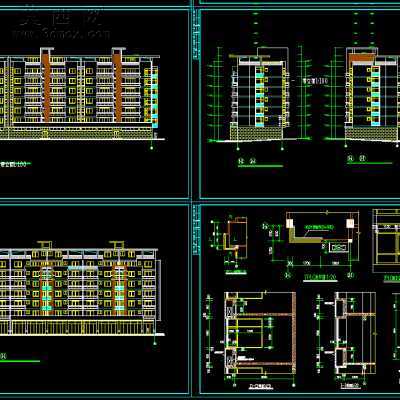Click the green title under the rear elevation
The height and width of the screenshot is (400, 400).
(x=20, y=357)
